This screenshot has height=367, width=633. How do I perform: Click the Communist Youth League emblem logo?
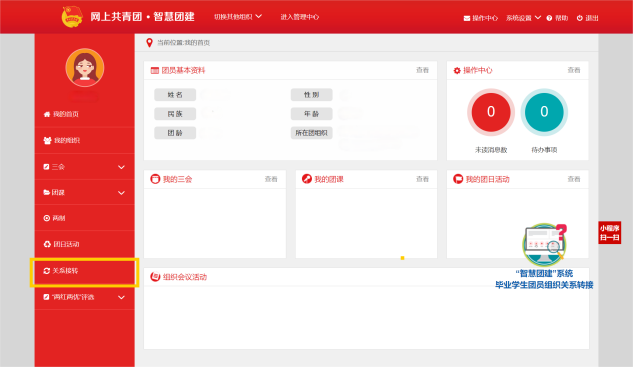(72, 17)
